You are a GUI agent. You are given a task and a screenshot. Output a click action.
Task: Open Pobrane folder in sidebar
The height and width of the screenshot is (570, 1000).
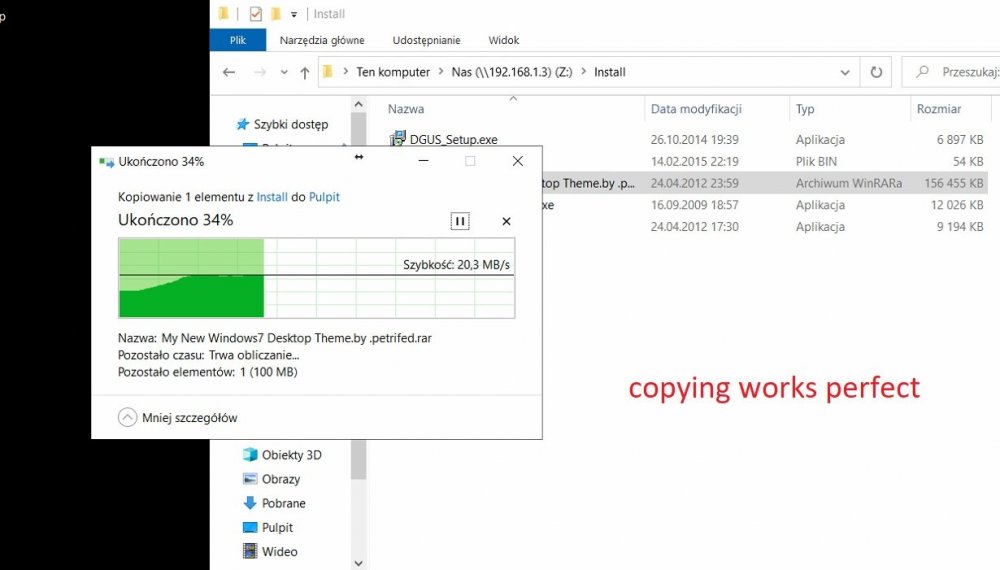pos(283,503)
